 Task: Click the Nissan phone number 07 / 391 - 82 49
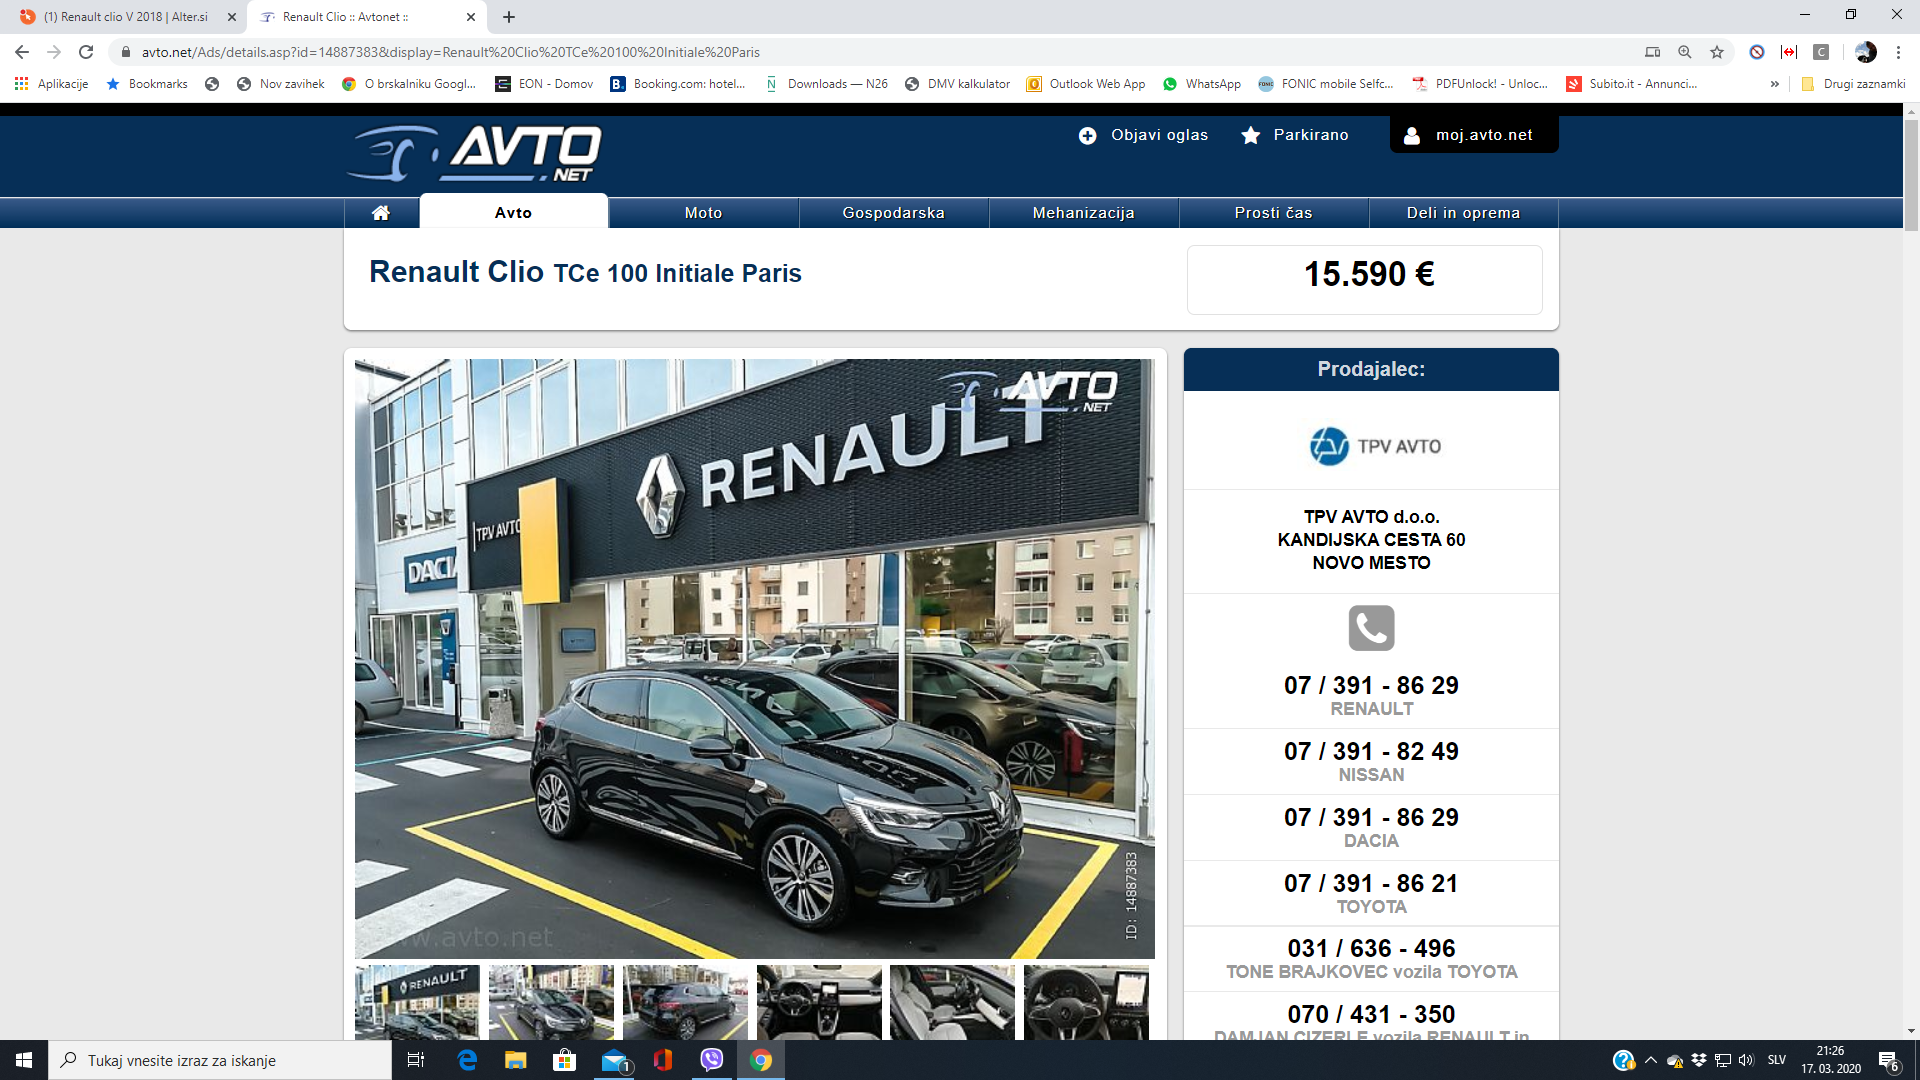click(x=1371, y=751)
